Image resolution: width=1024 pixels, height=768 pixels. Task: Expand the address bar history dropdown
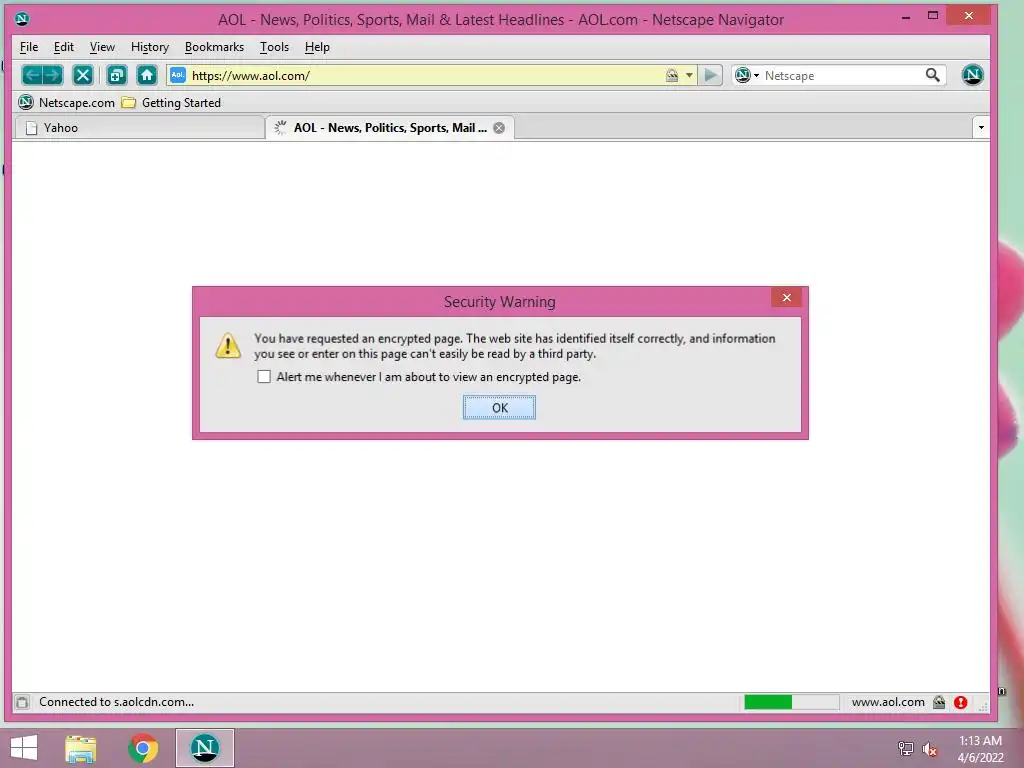[x=689, y=75]
